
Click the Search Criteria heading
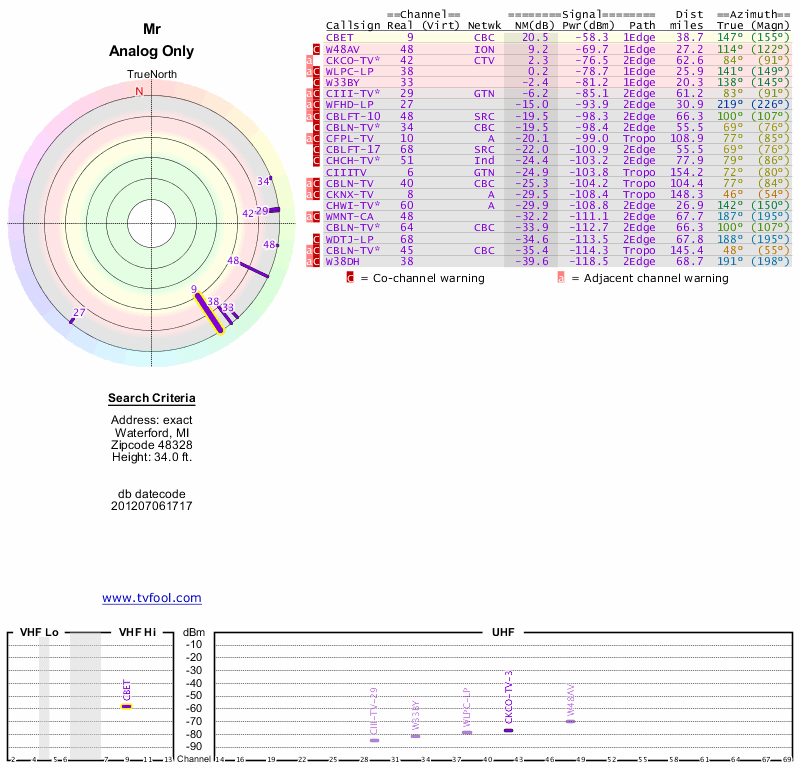[x=152, y=399]
